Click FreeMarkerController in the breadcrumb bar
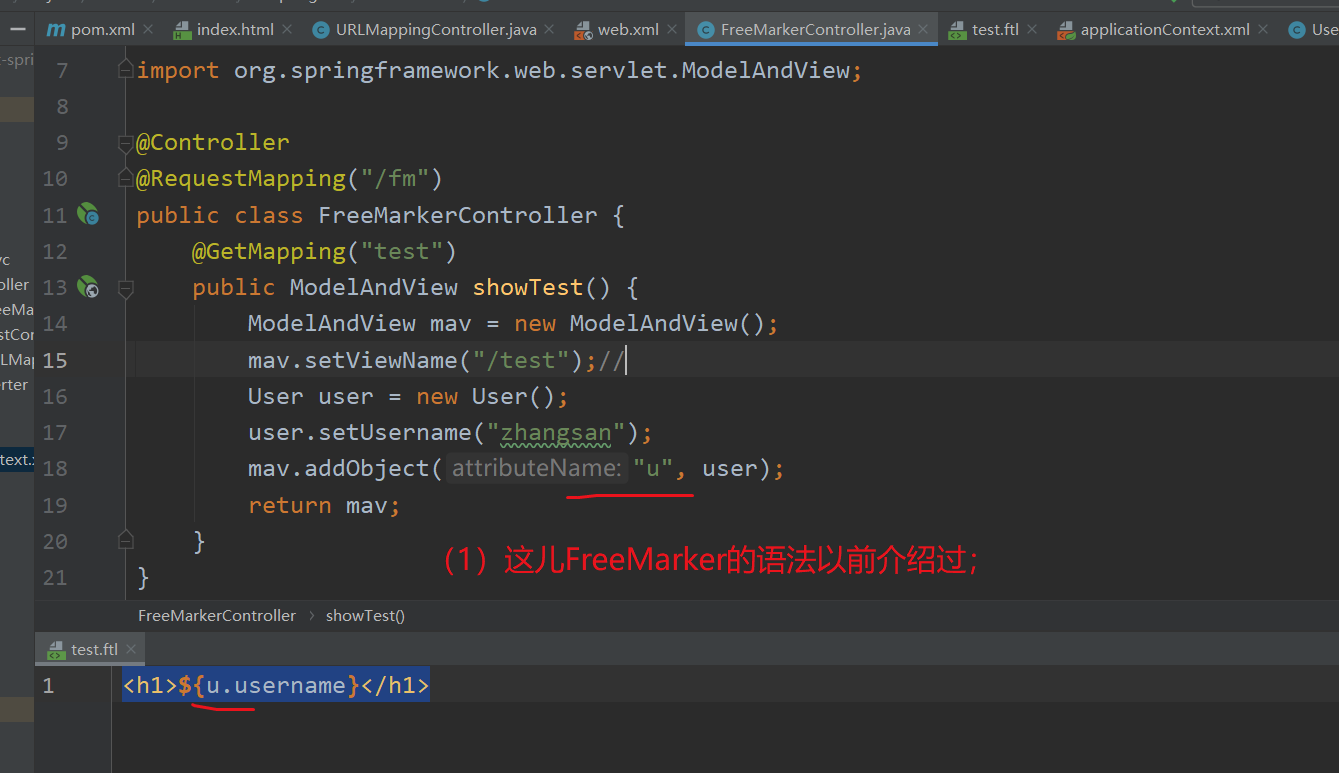This screenshot has height=773, width=1339. [x=216, y=615]
